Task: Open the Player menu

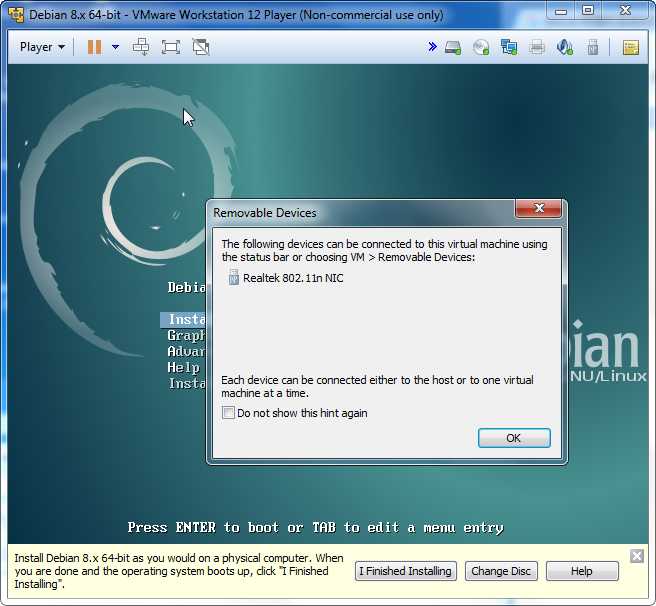Action: click(42, 47)
